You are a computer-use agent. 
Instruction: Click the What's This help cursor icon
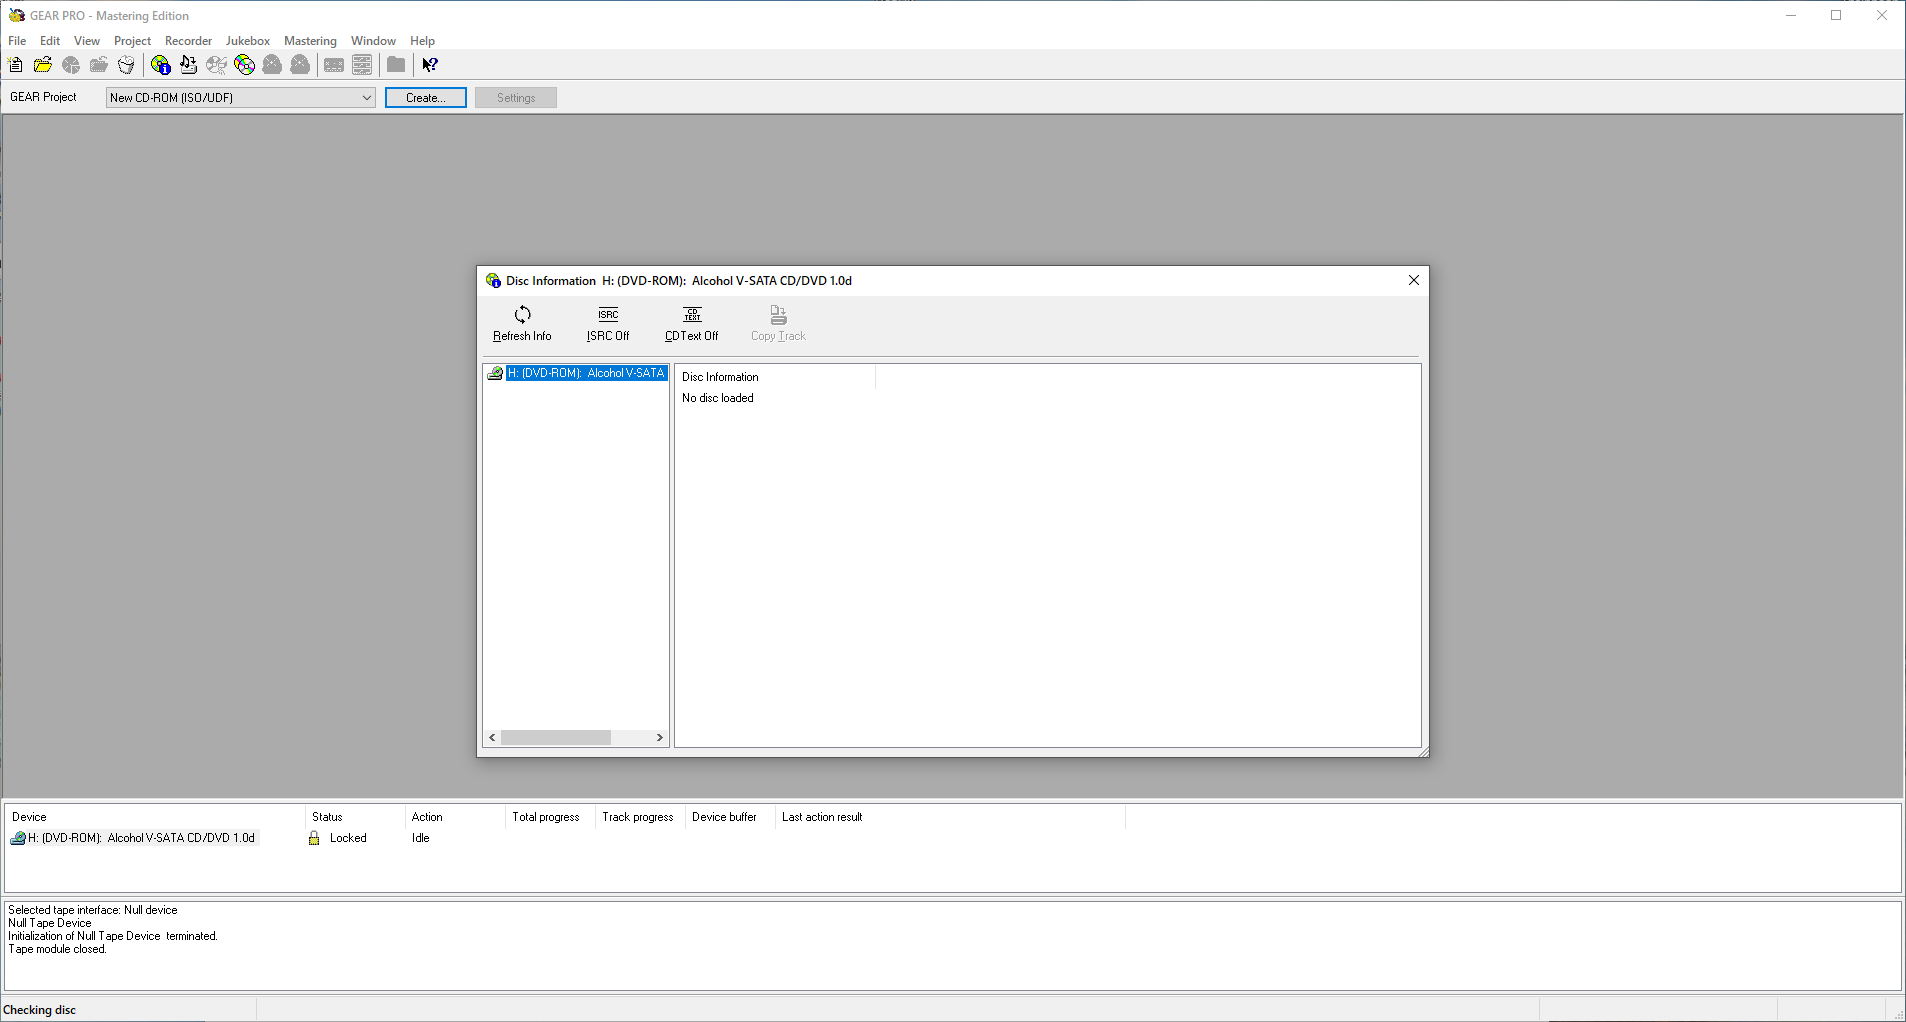coord(430,65)
